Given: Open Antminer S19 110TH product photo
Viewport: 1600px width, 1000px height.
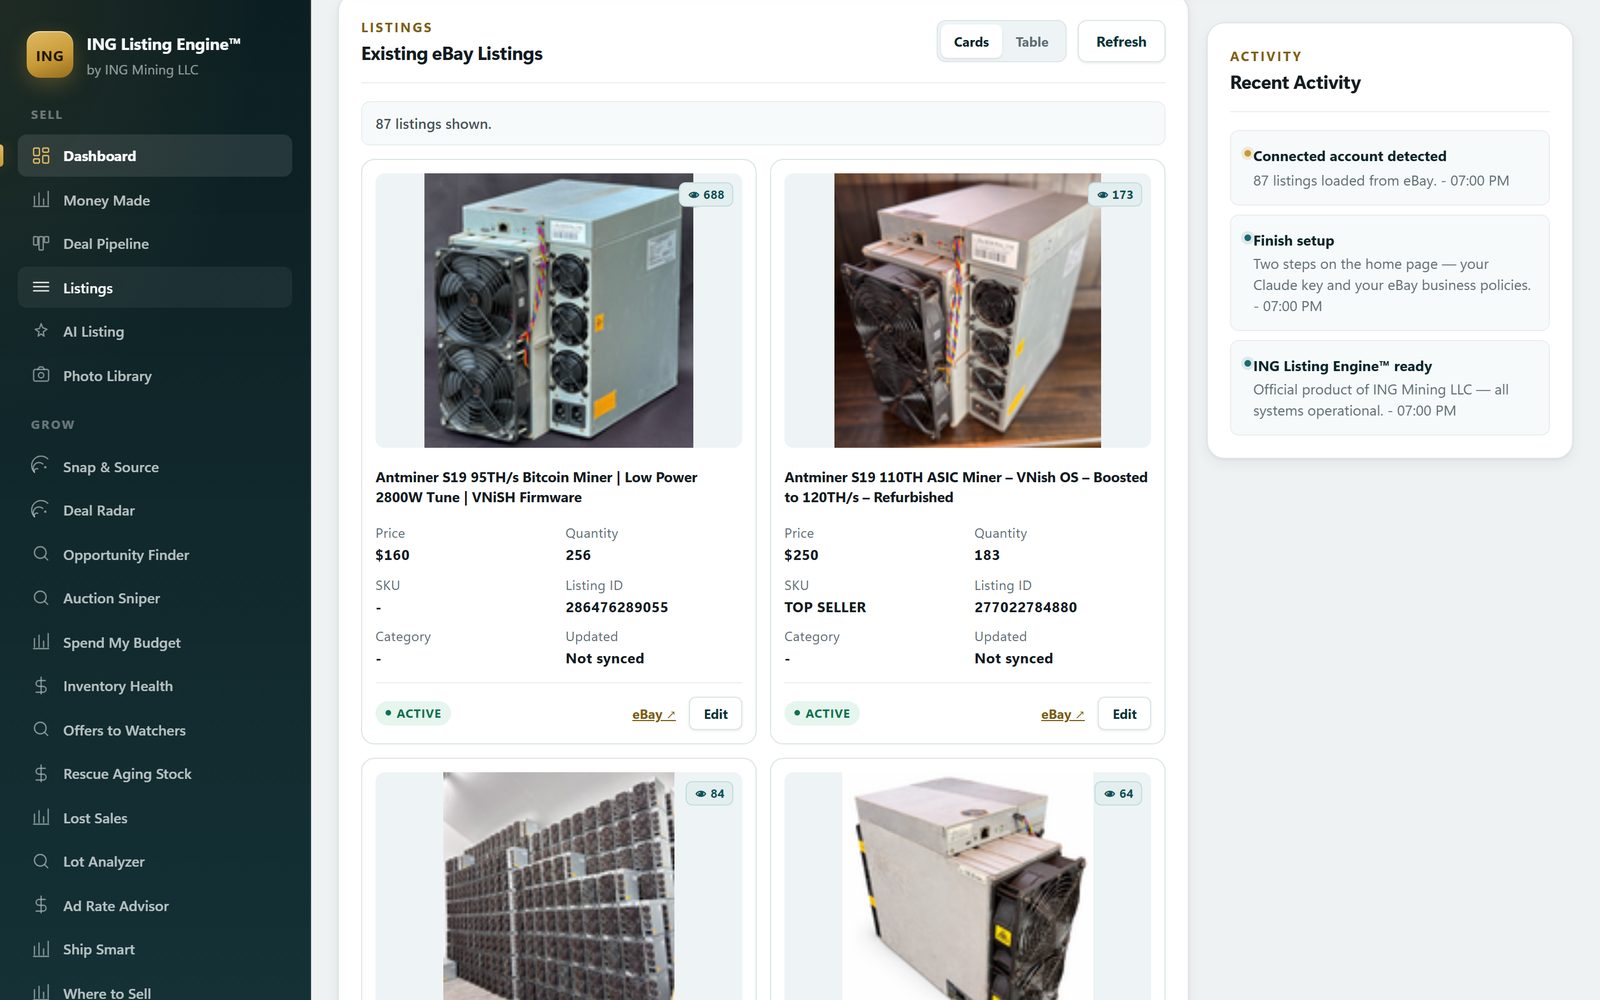Looking at the screenshot, I should click(x=967, y=310).
